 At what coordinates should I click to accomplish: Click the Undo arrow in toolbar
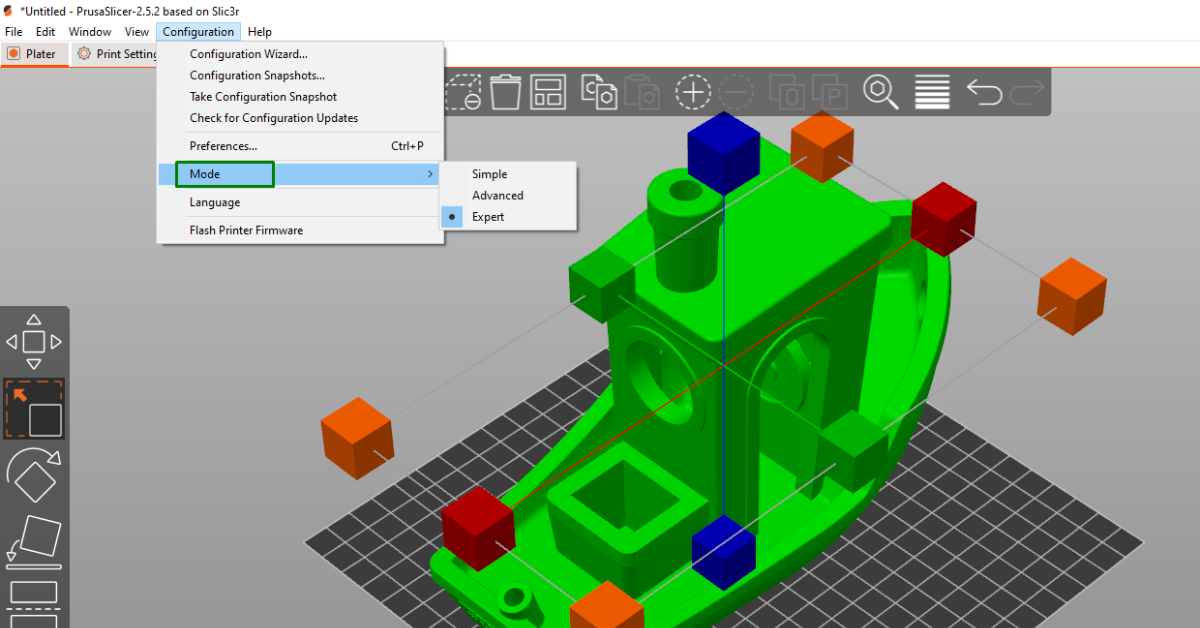984,92
